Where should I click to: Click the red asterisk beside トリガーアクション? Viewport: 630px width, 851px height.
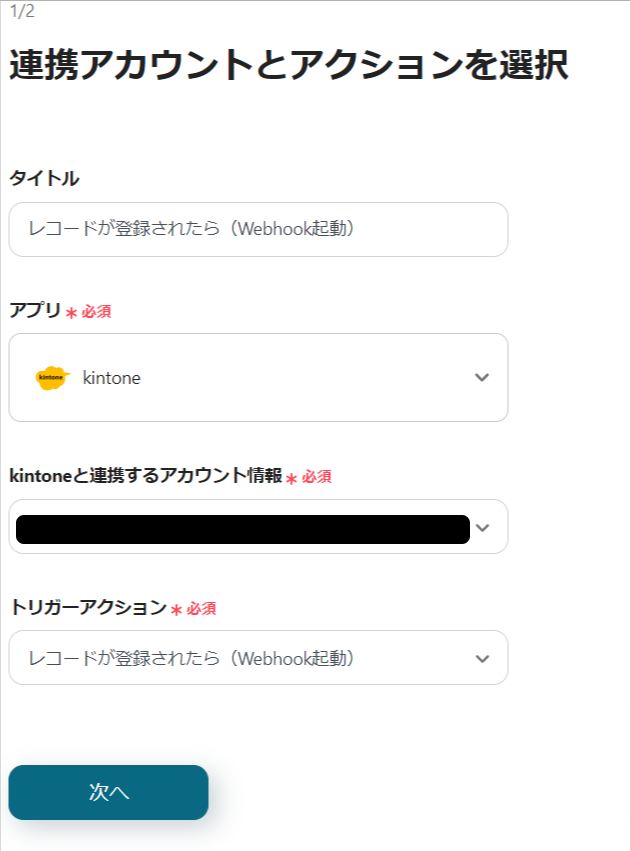(176, 609)
